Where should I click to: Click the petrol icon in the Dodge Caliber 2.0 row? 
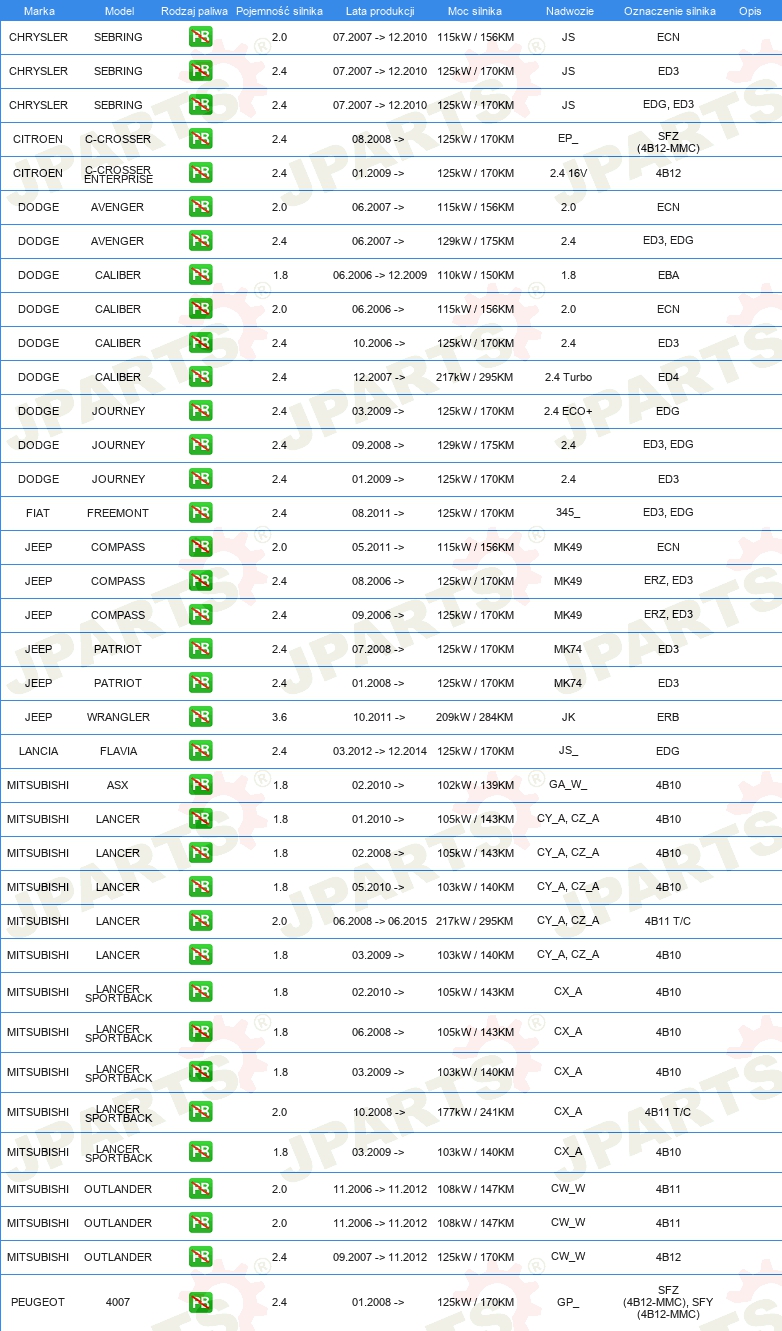coord(201,309)
